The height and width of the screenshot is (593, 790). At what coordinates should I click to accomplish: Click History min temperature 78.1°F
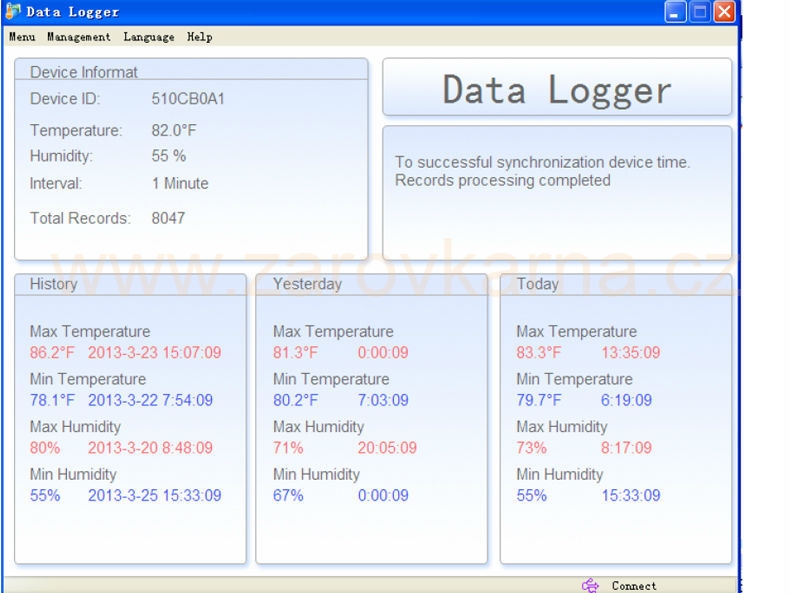pyautogui.click(x=52, y=401)
